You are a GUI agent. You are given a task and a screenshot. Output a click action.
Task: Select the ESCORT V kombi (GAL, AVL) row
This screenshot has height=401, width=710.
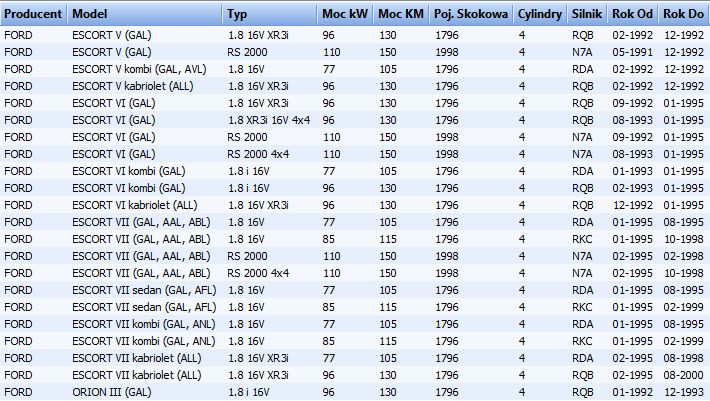tap(355, 69)
